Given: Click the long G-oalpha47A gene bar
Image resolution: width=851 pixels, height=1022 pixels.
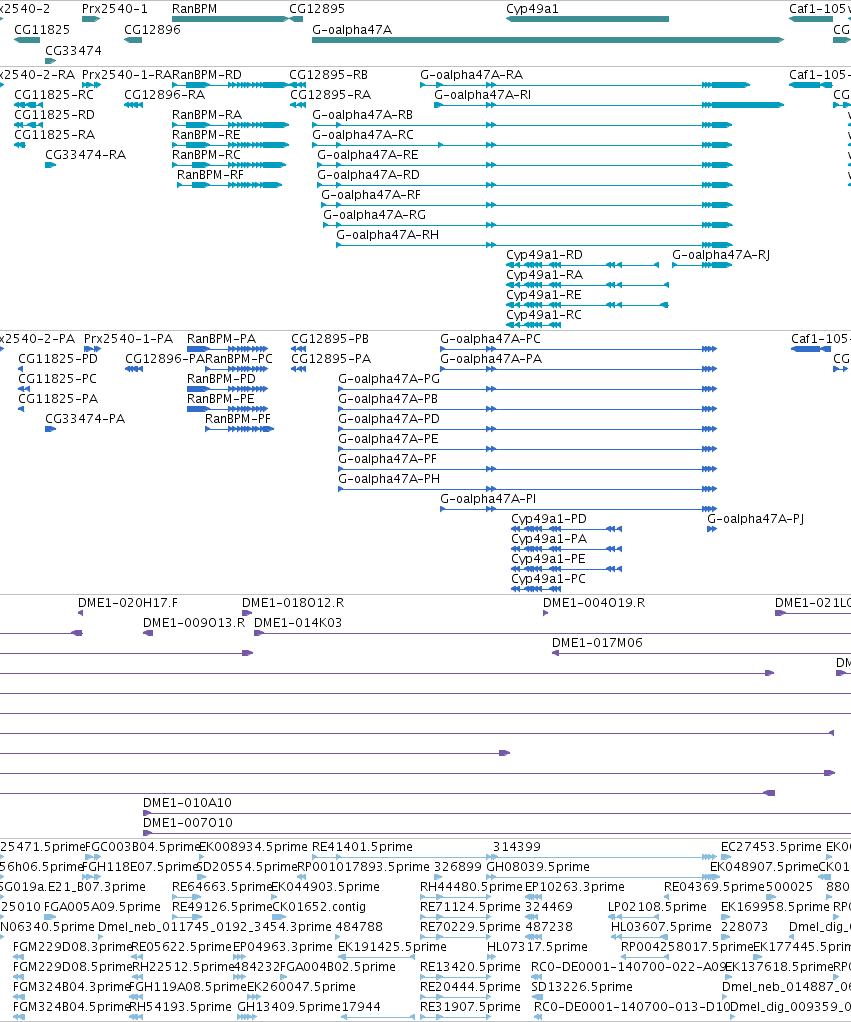Looking at the screenshot, I should [x=547, y=40].
